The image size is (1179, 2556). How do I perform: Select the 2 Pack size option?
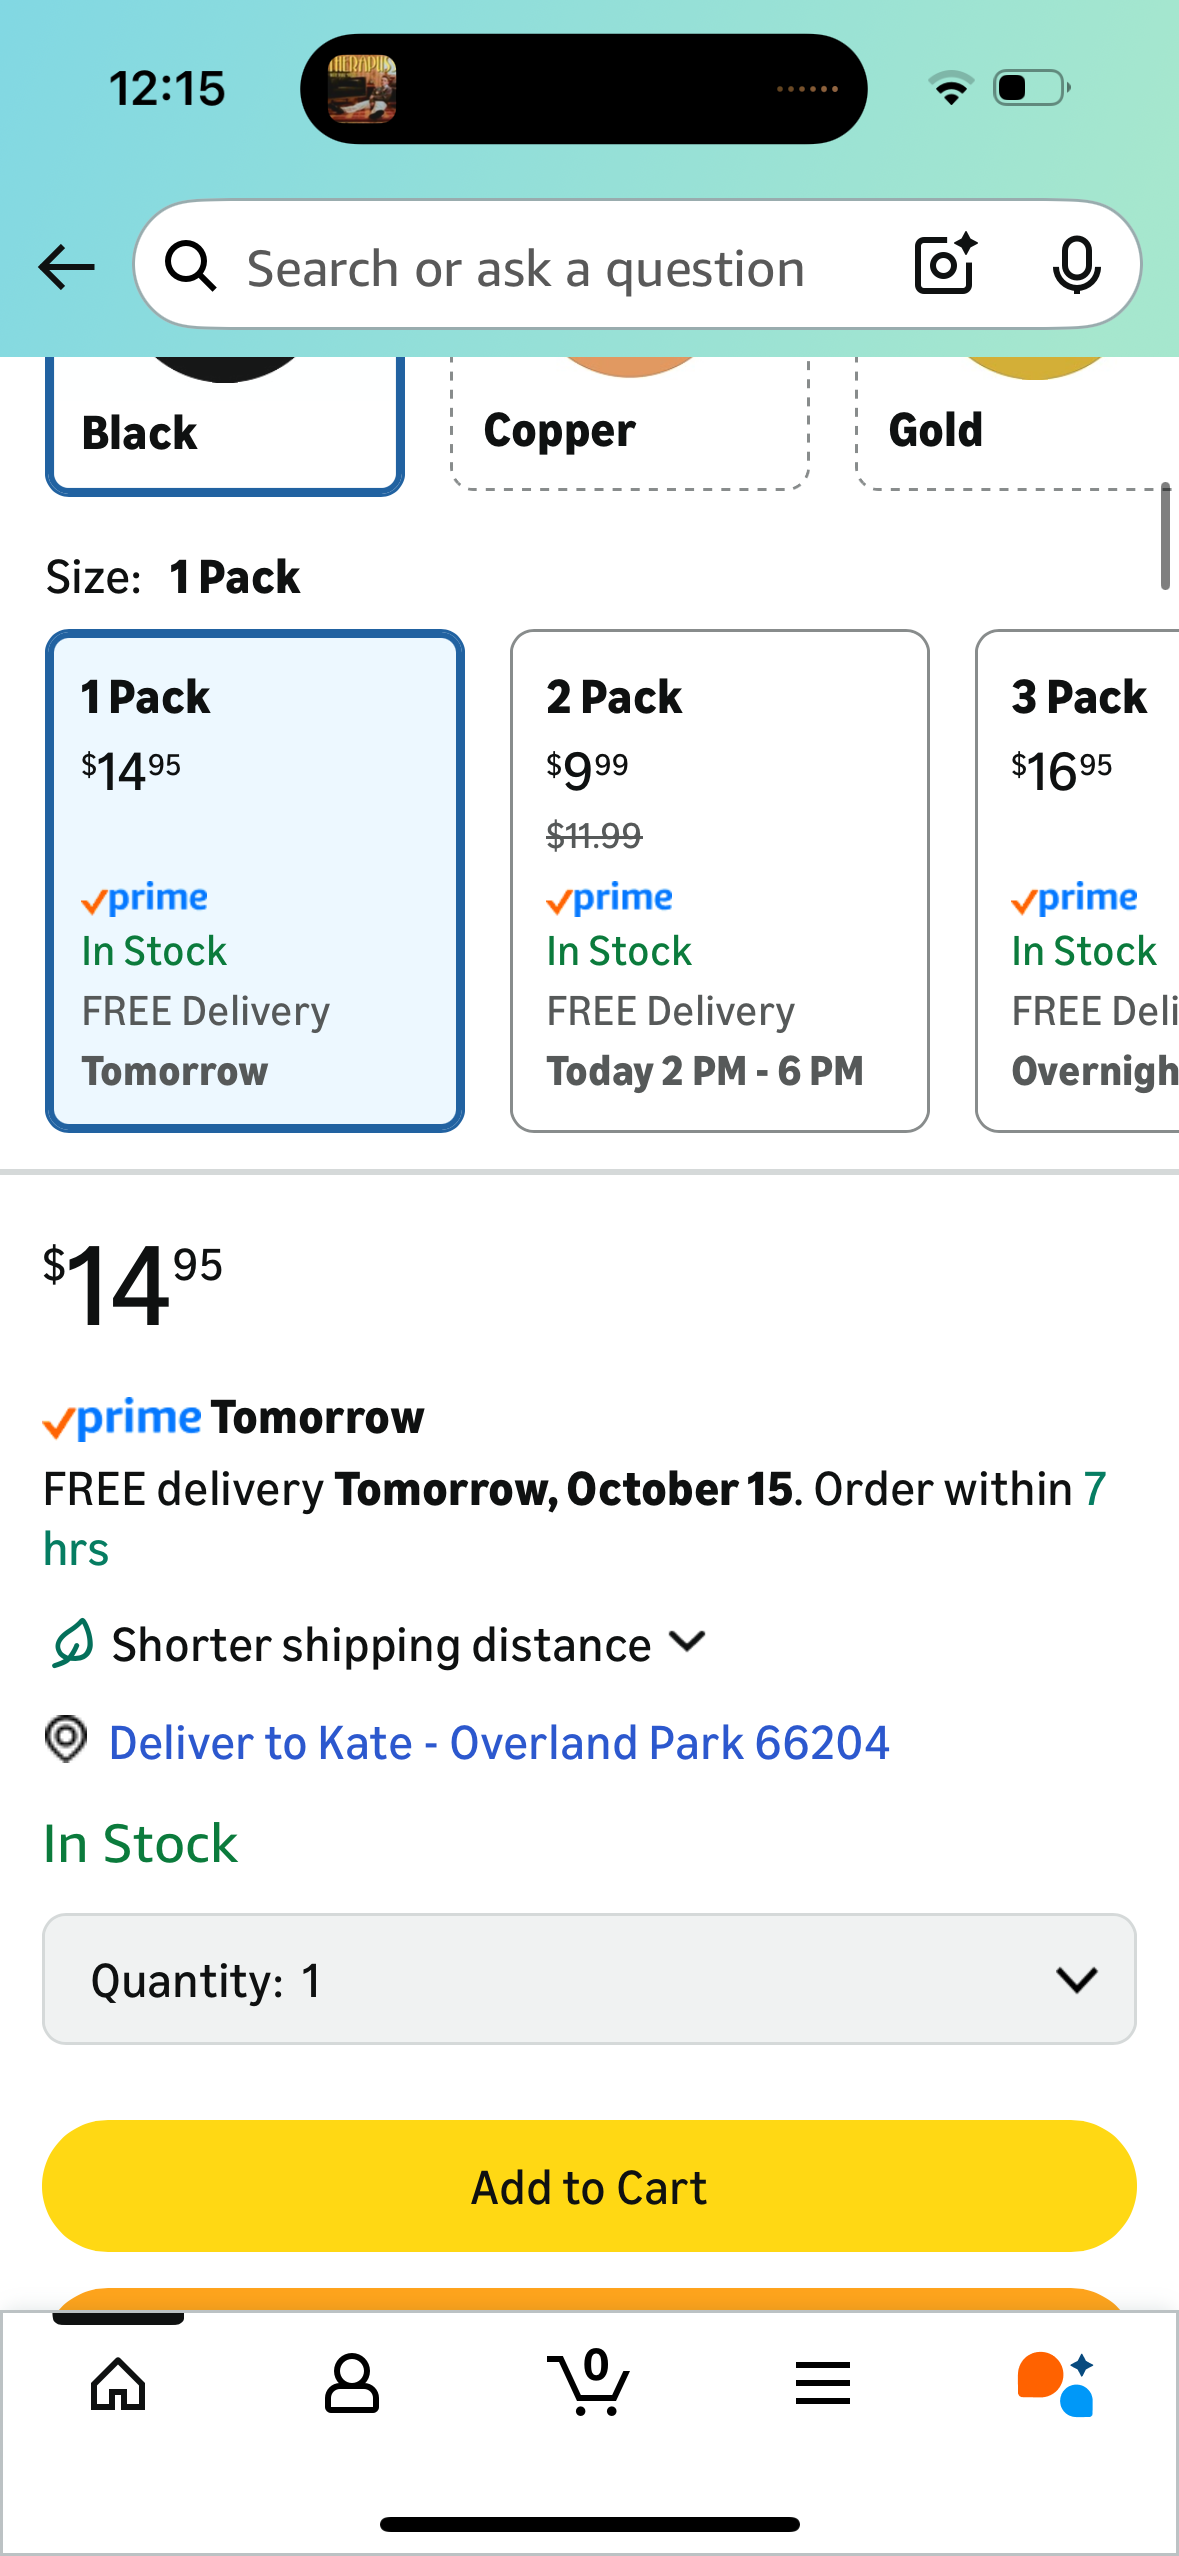[x=719, y=881]
